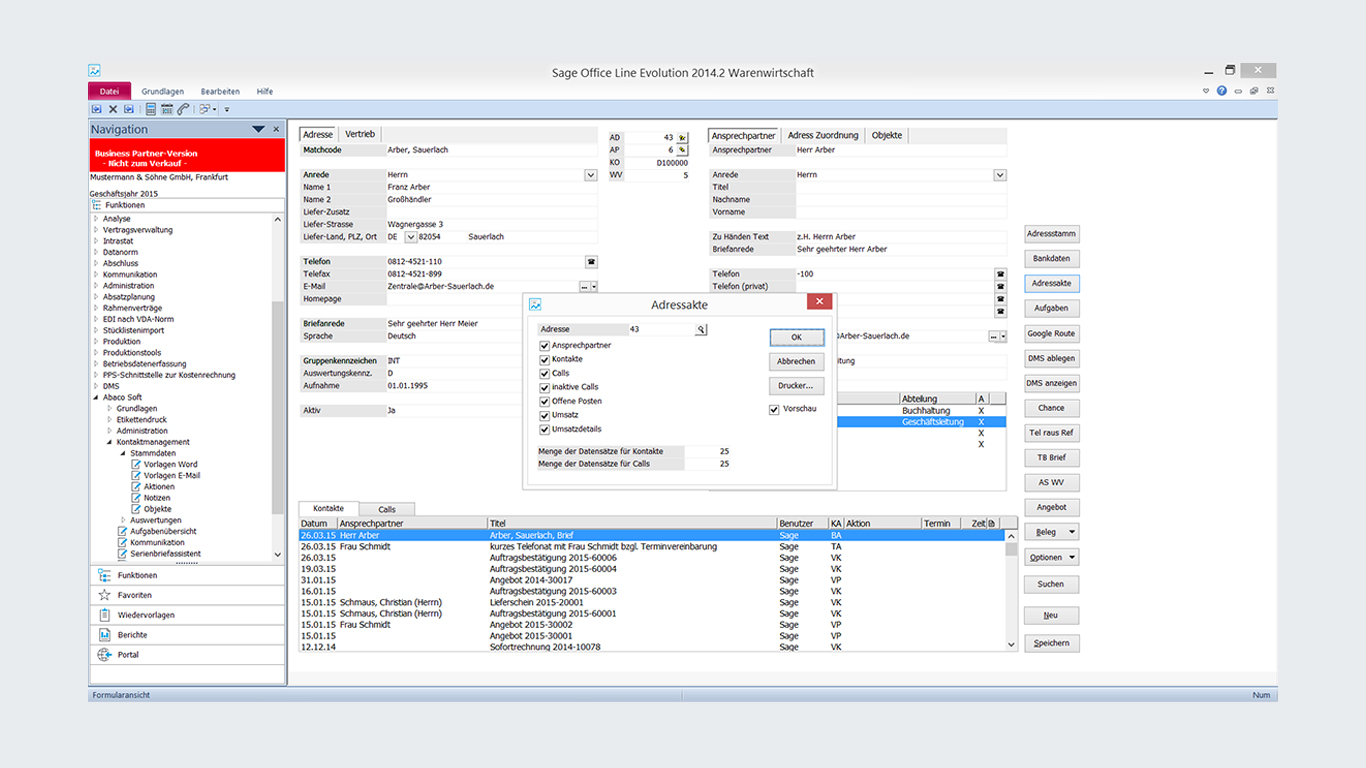1366x768 pixels.
Task: Open the Beleg button dropdown
Action: pyautogui.click(x=1073, y=532)
